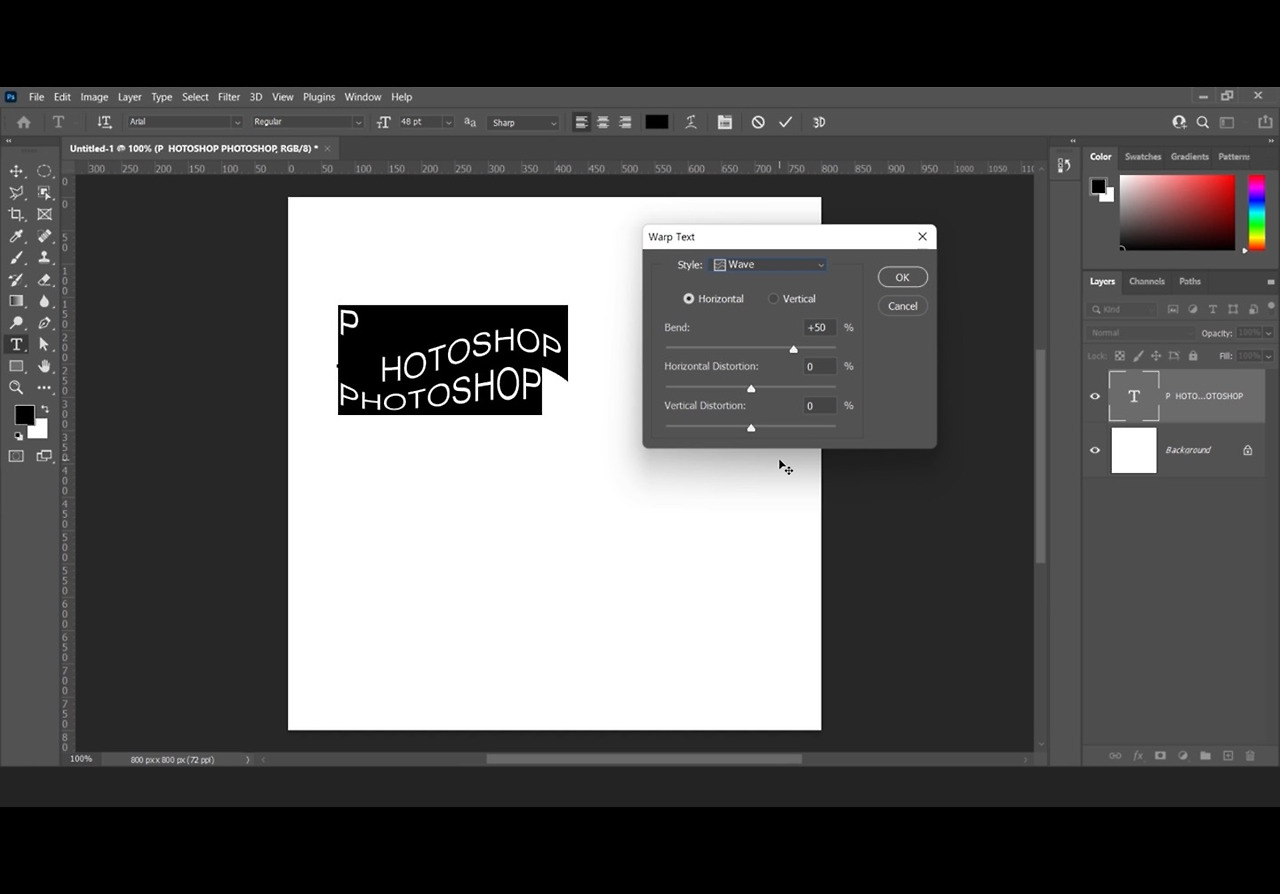Click the Horizontal Distortion slider handle

(x=751, y=388)
